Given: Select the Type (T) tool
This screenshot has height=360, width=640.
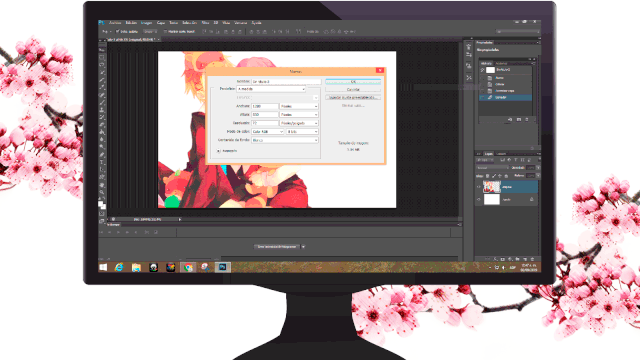Looking at the screenshot, I should [102, 162].
